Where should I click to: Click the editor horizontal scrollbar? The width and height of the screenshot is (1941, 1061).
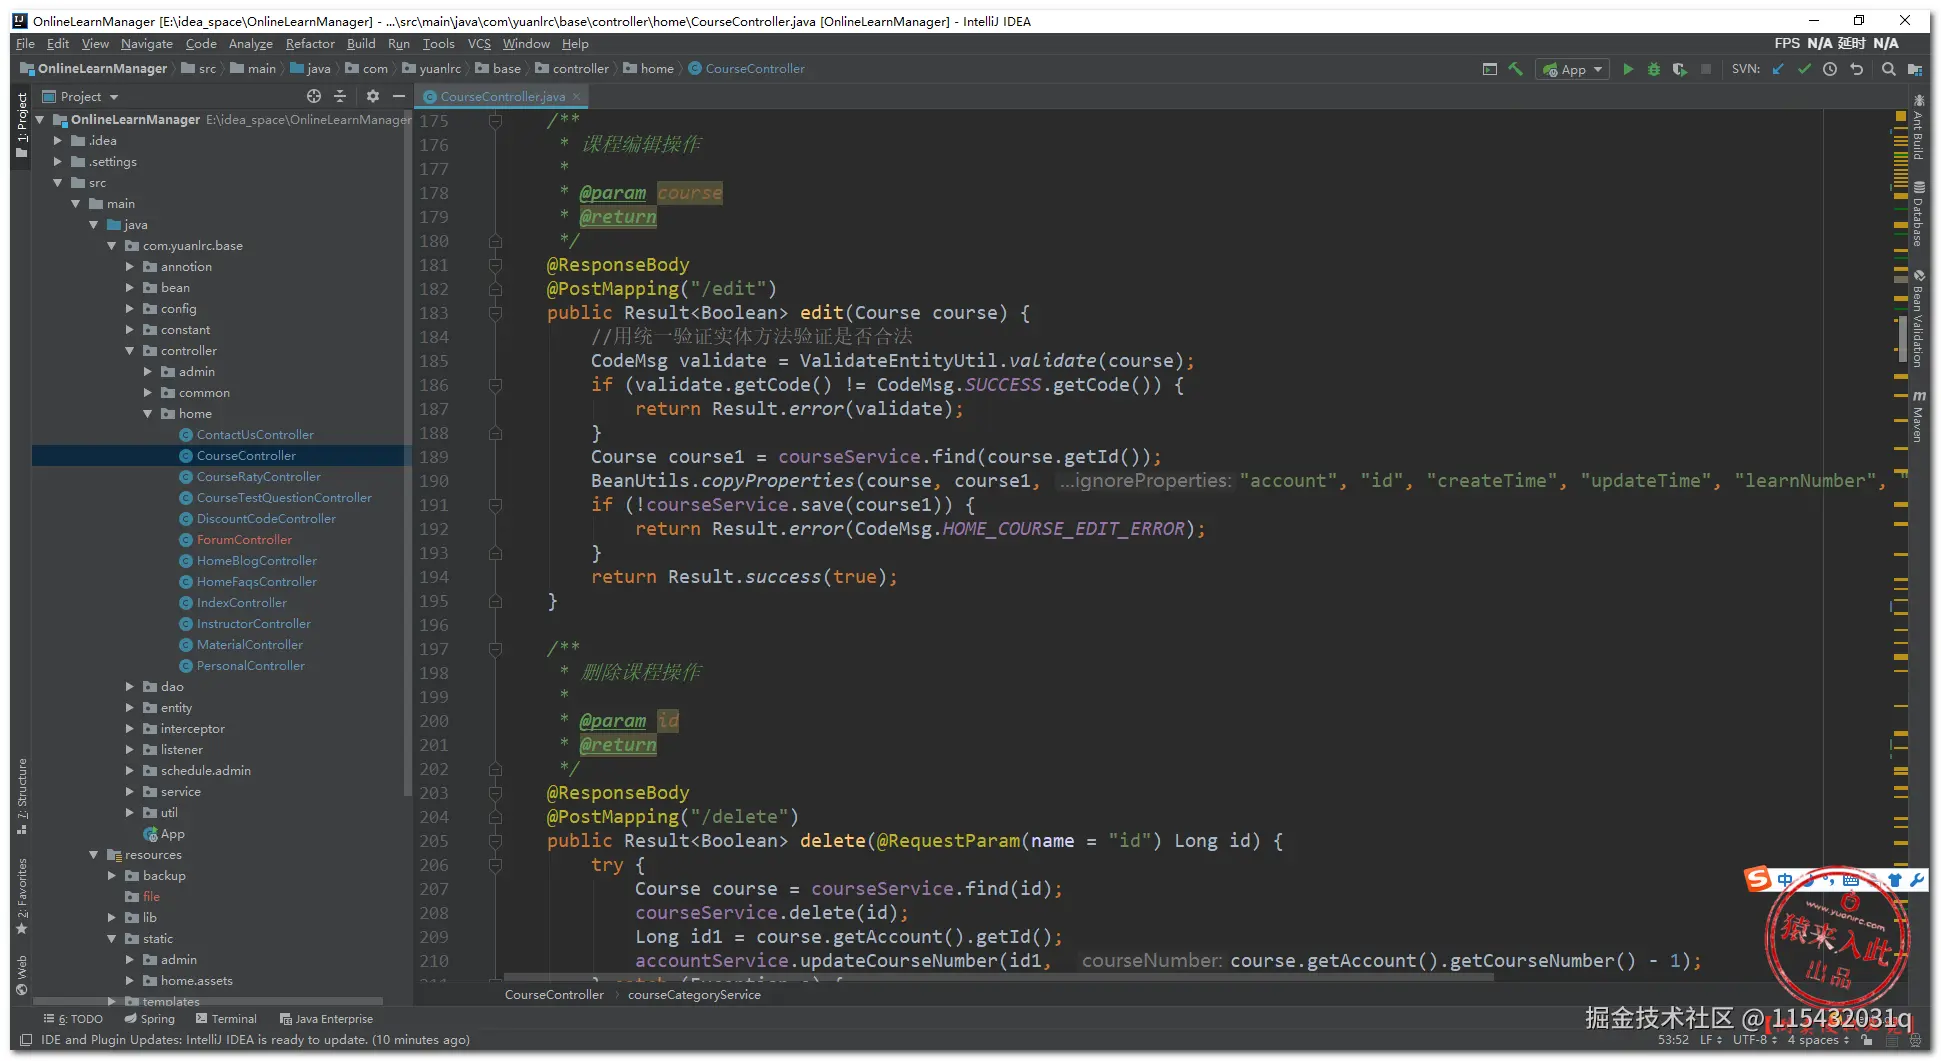pyautogui.click(x=999, y=978)
